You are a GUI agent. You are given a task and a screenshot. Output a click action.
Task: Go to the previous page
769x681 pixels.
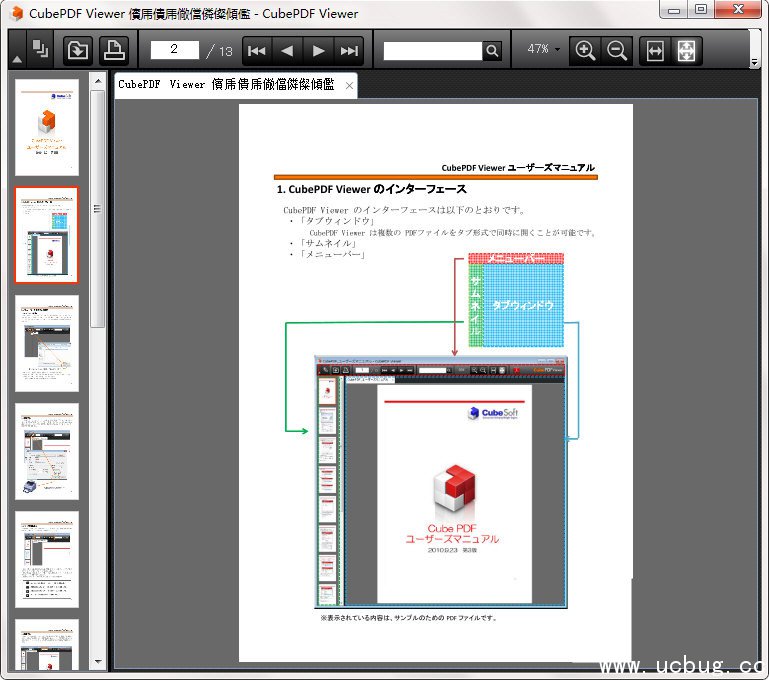tap(287, 50)
